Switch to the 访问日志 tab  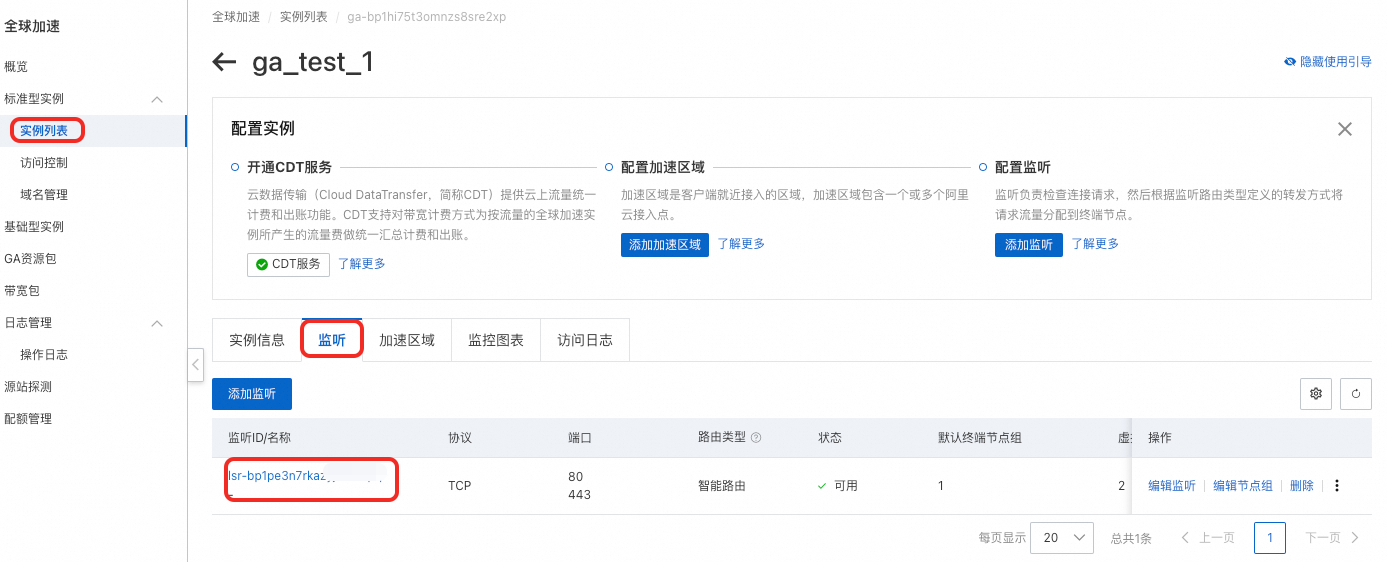585,340
